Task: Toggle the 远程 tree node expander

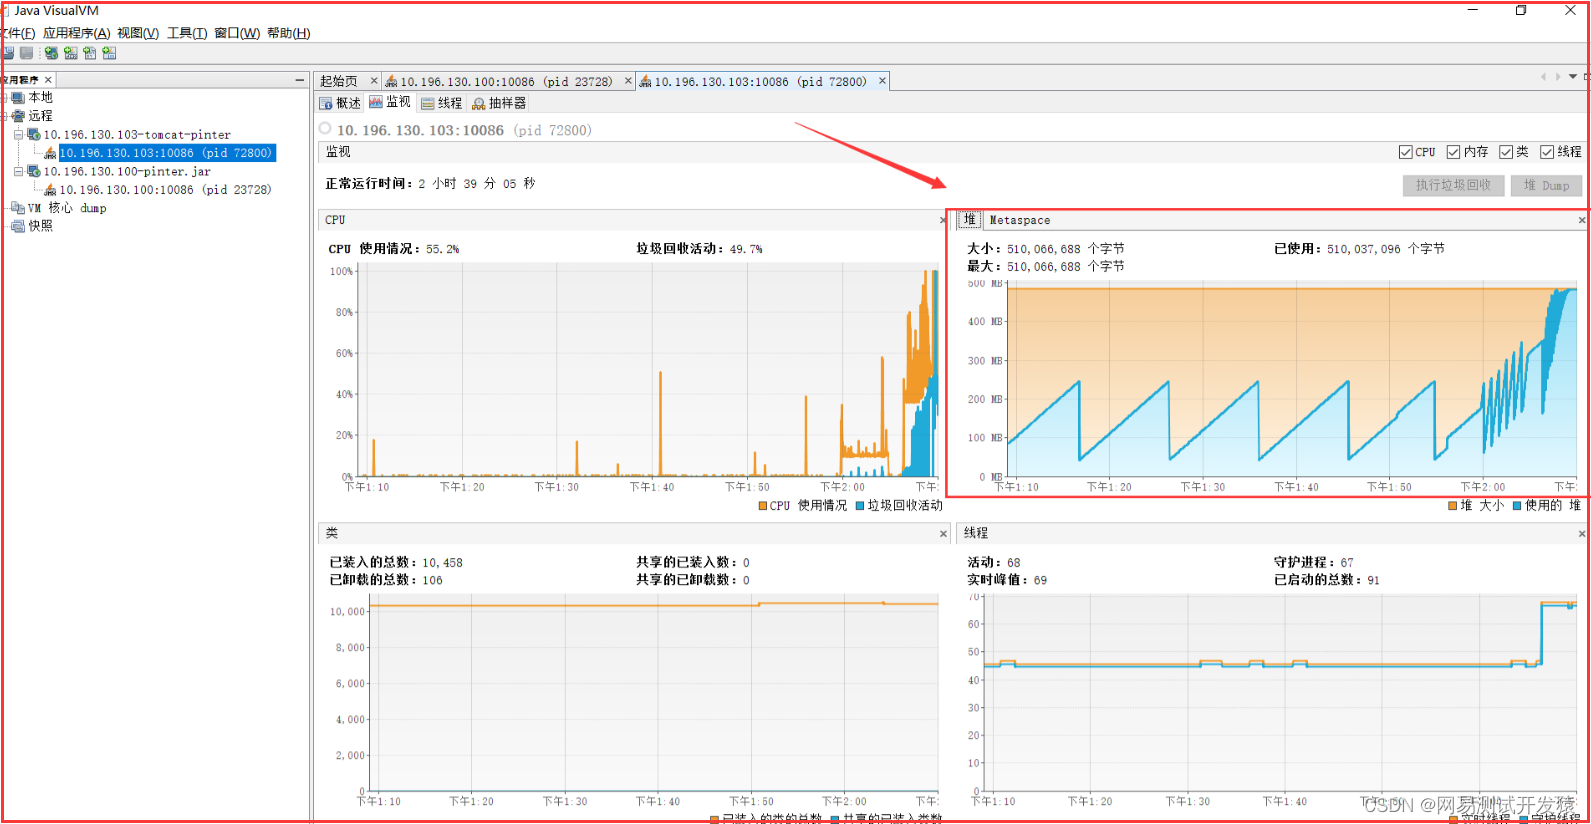Action: (4, 116)
